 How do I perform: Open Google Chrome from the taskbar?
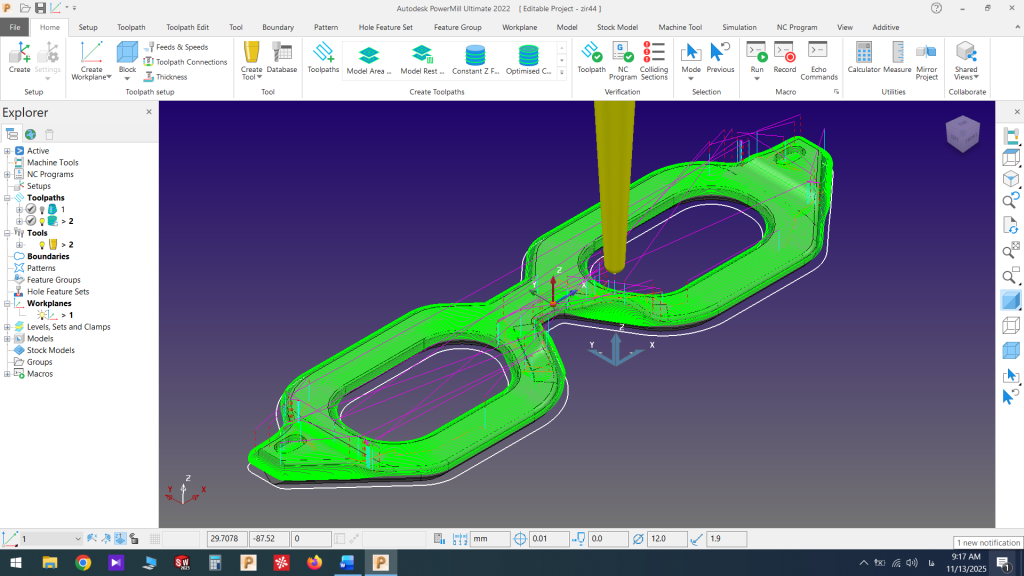click(x=83, y=562)
